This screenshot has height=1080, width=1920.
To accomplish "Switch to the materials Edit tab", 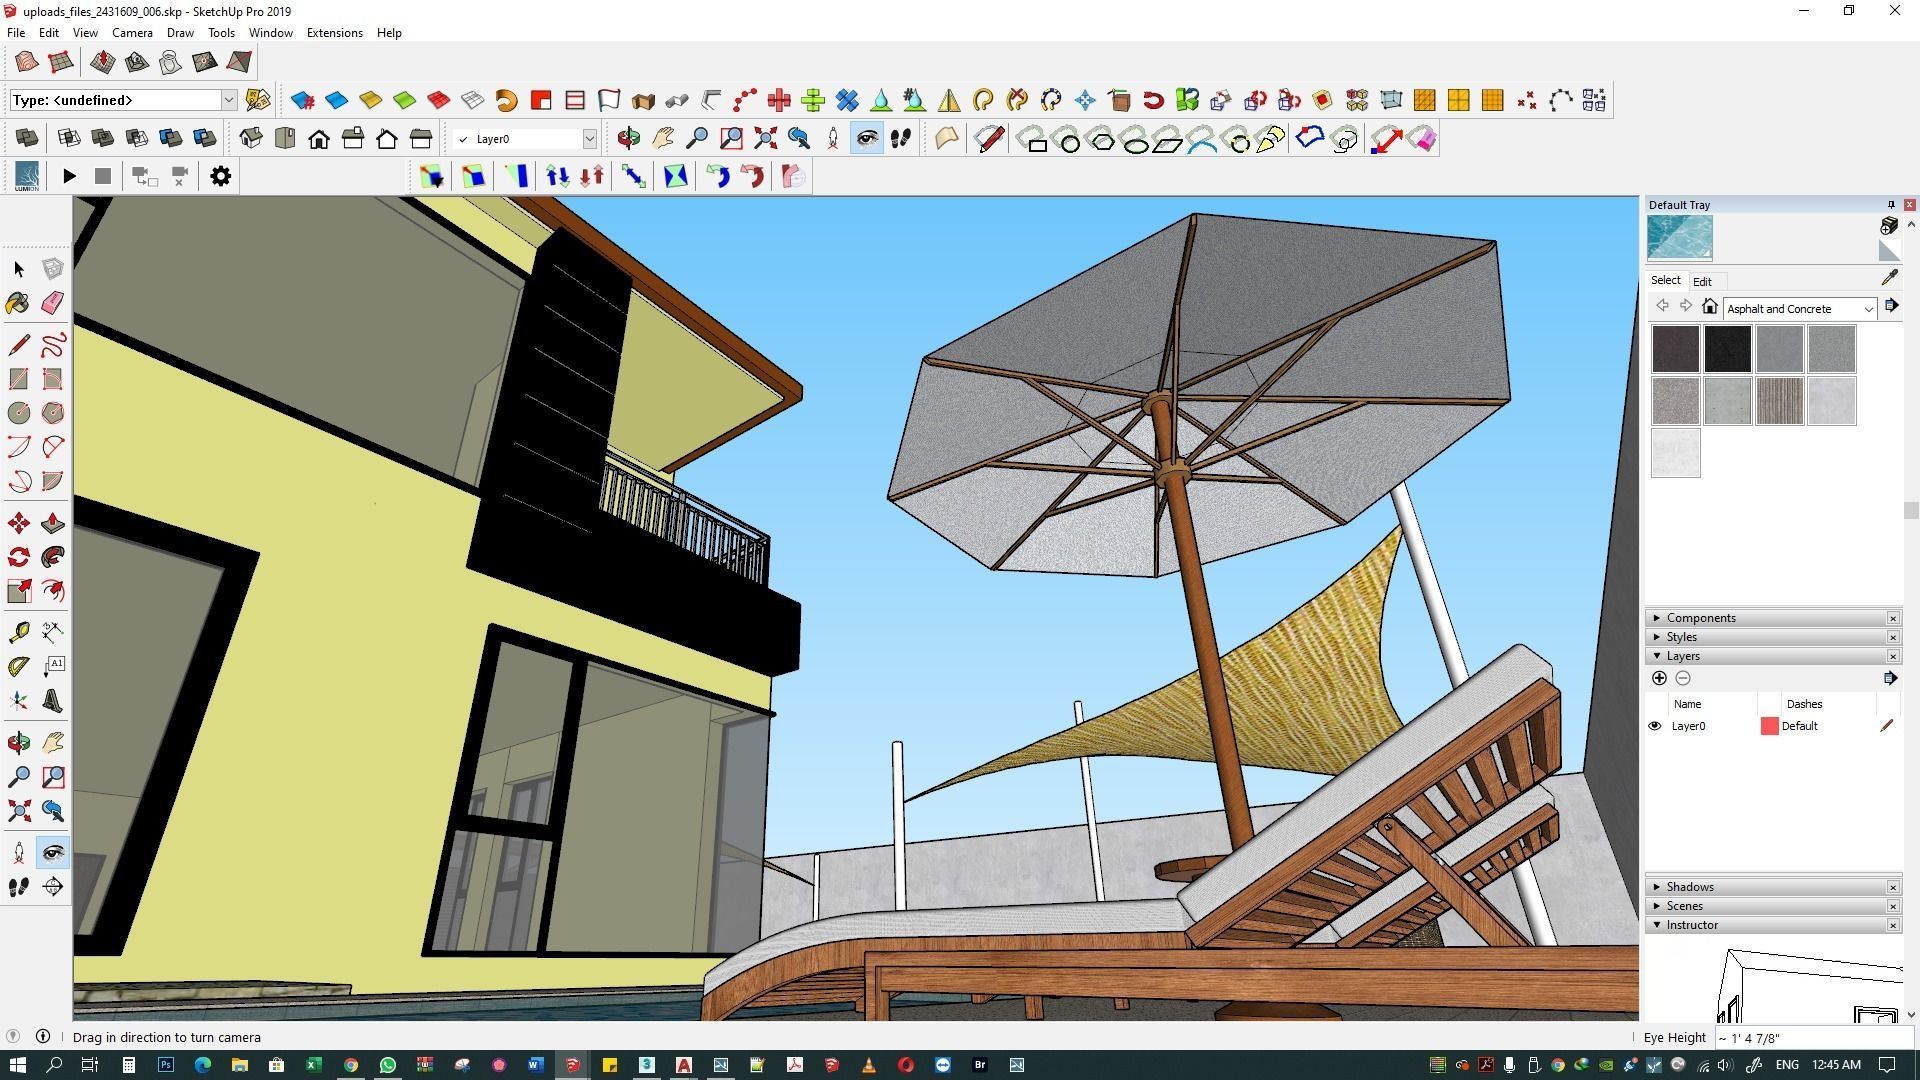I will click(x=1702, y=282).
